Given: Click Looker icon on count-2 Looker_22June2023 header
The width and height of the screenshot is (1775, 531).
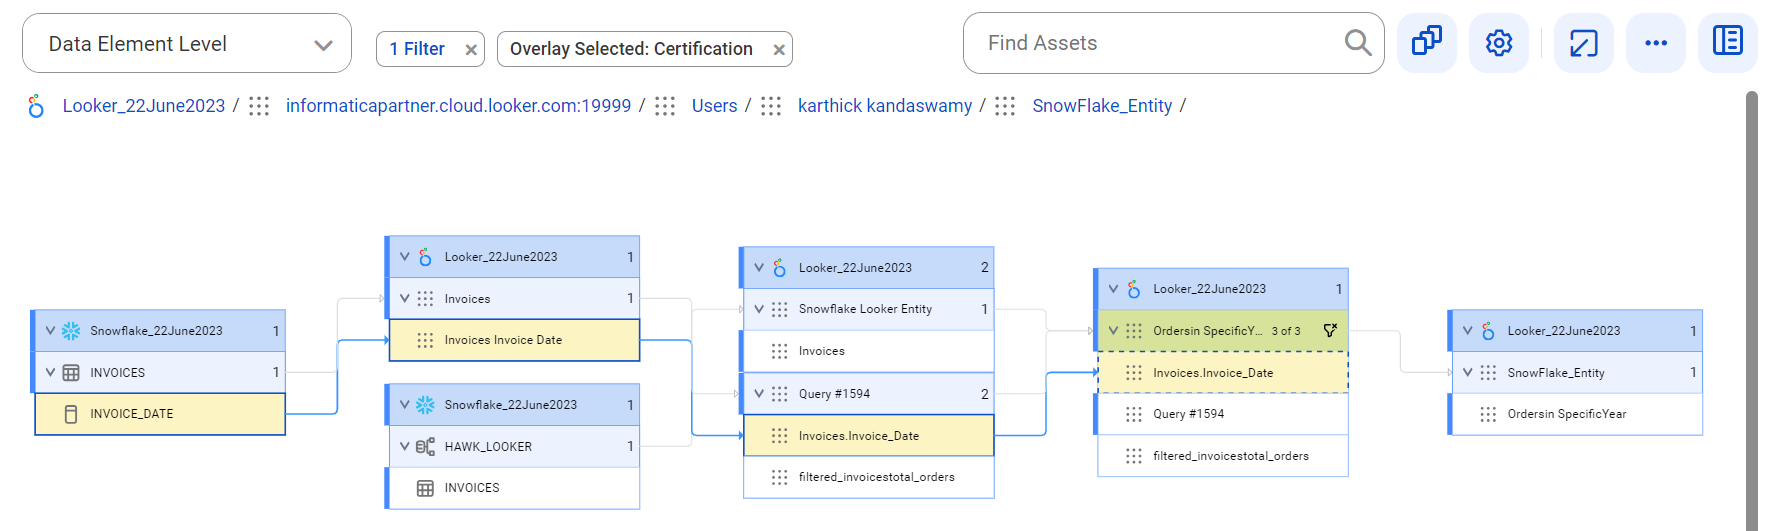Looking at the screenshot, I should point(780,268).
